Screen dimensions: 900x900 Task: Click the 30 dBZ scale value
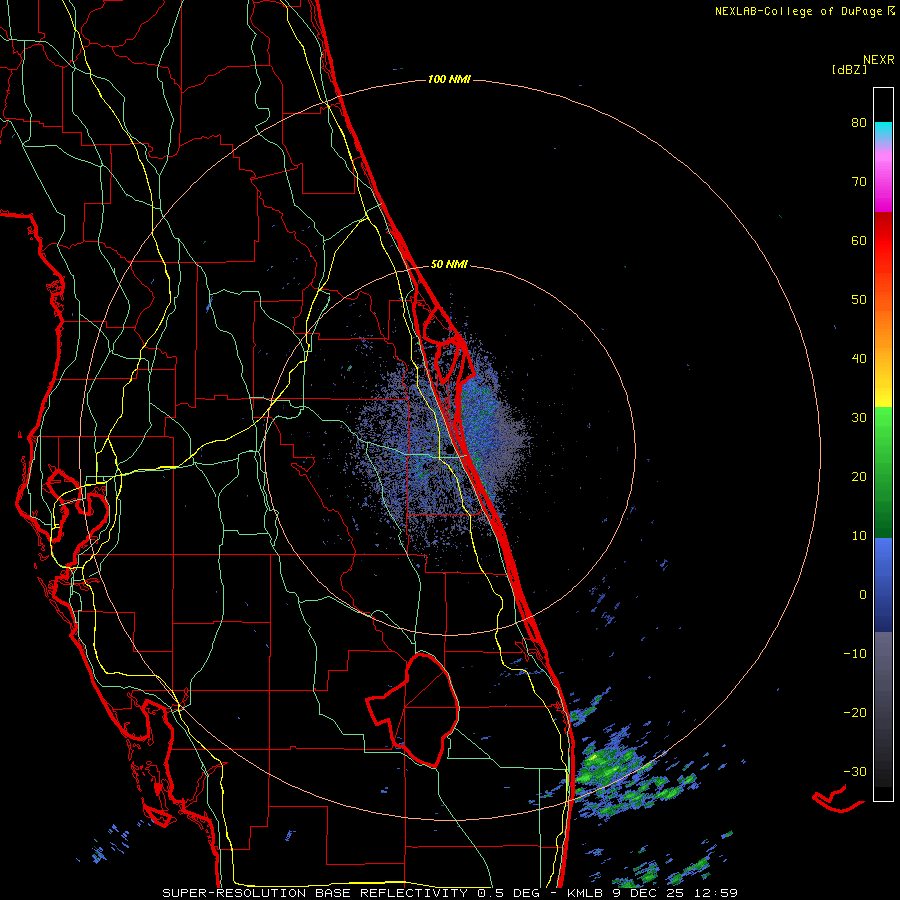coord(859,418)
